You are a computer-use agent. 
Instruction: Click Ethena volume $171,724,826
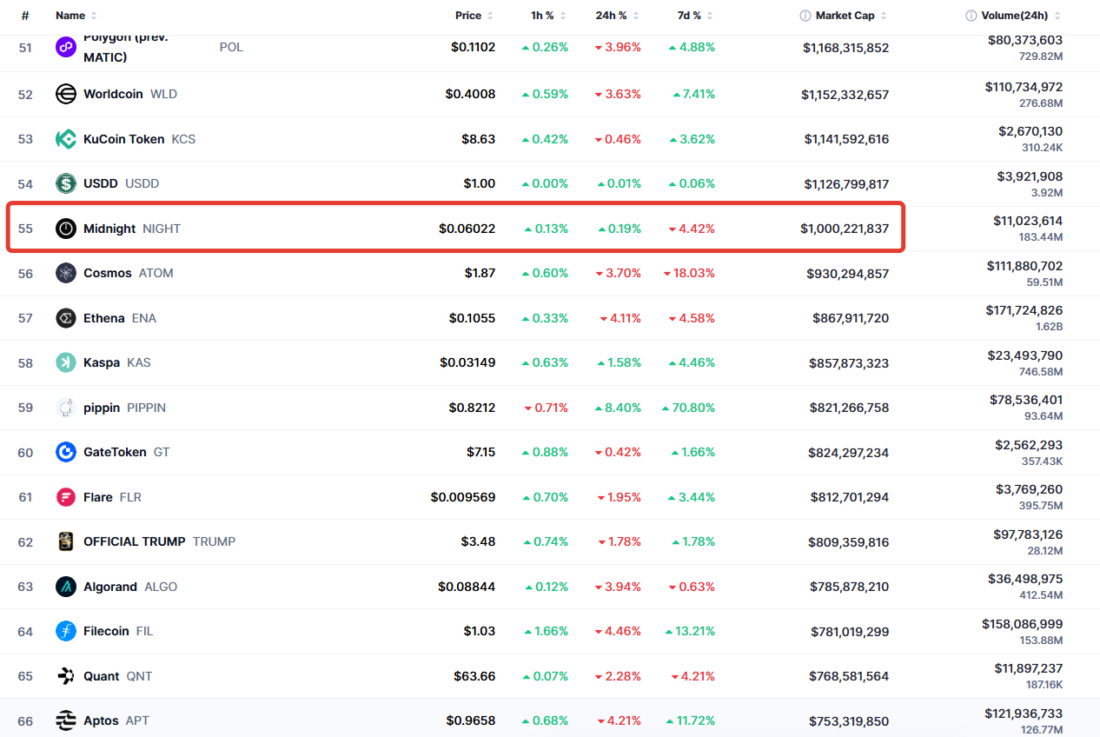1024,310
